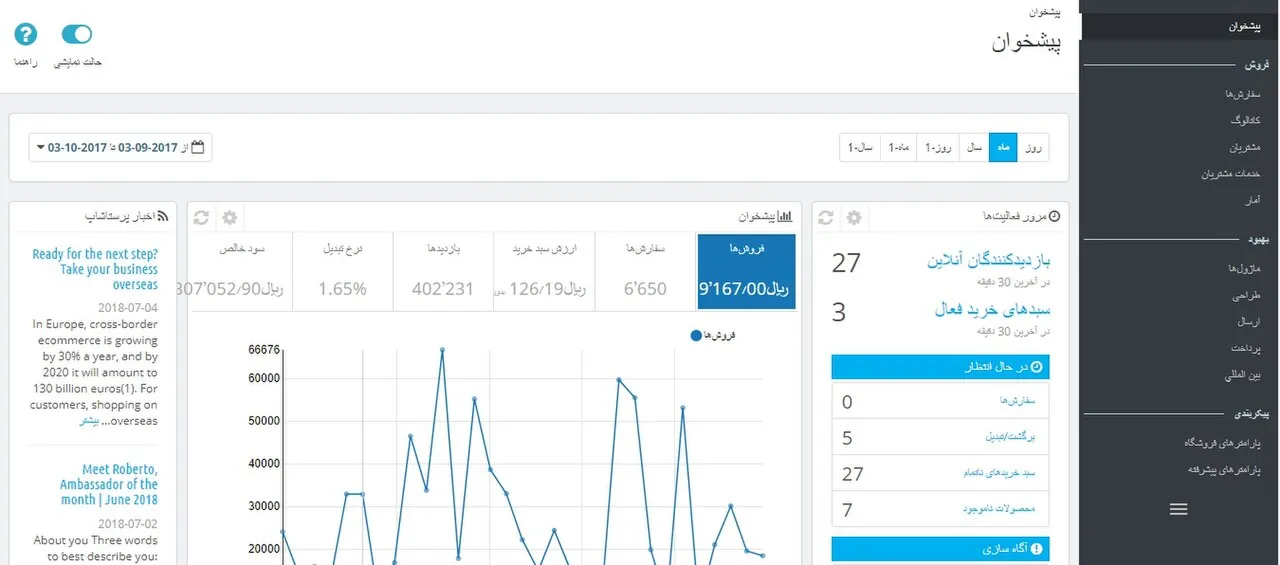Select the فروش‌ها sales KPI tab

[x=746, y=272]
